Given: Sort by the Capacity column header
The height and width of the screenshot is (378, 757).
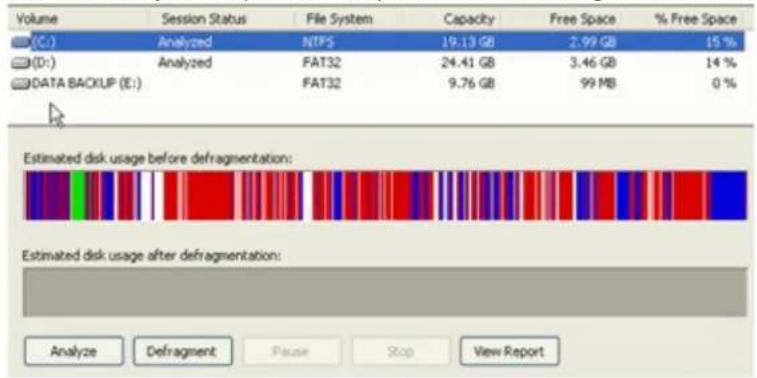Looking at the screenshot, I should point(469,19).
